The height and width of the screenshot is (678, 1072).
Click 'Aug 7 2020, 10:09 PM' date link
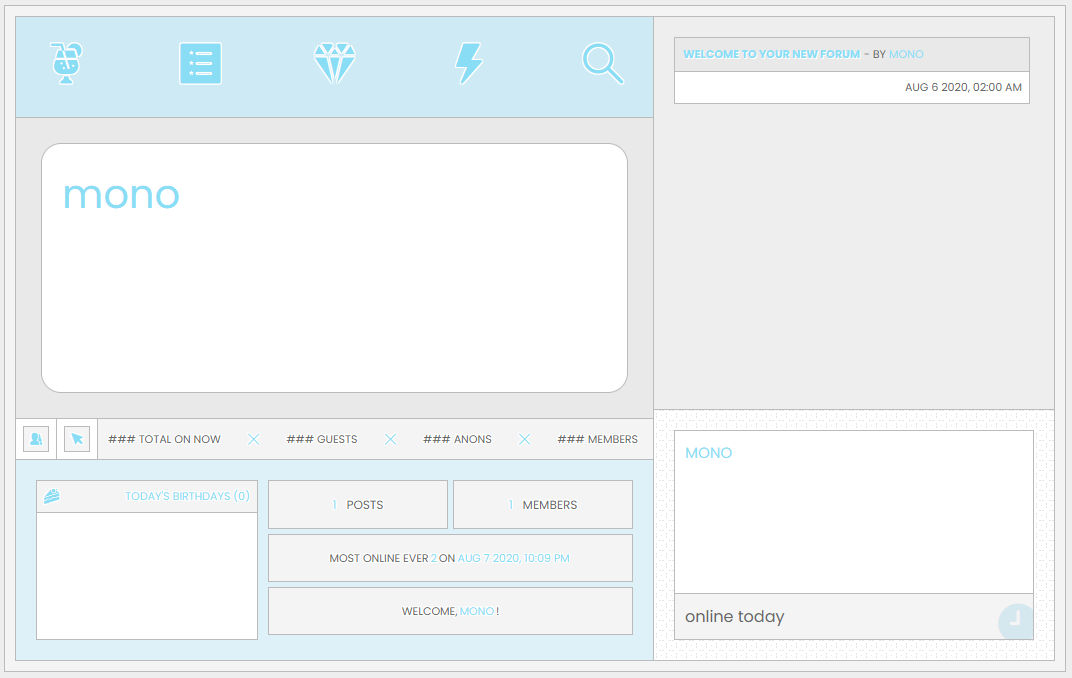(x=513, y=558)
